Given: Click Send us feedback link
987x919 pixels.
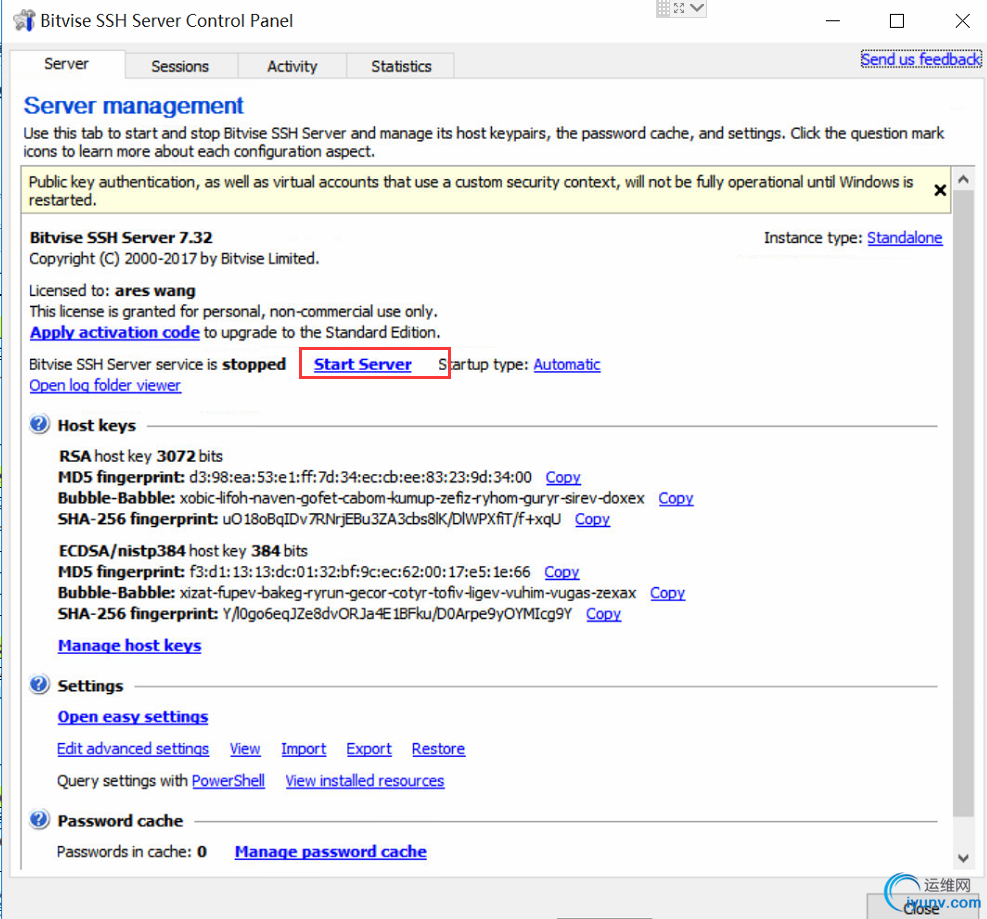Looking at the screenshot, I should point(921,59).
